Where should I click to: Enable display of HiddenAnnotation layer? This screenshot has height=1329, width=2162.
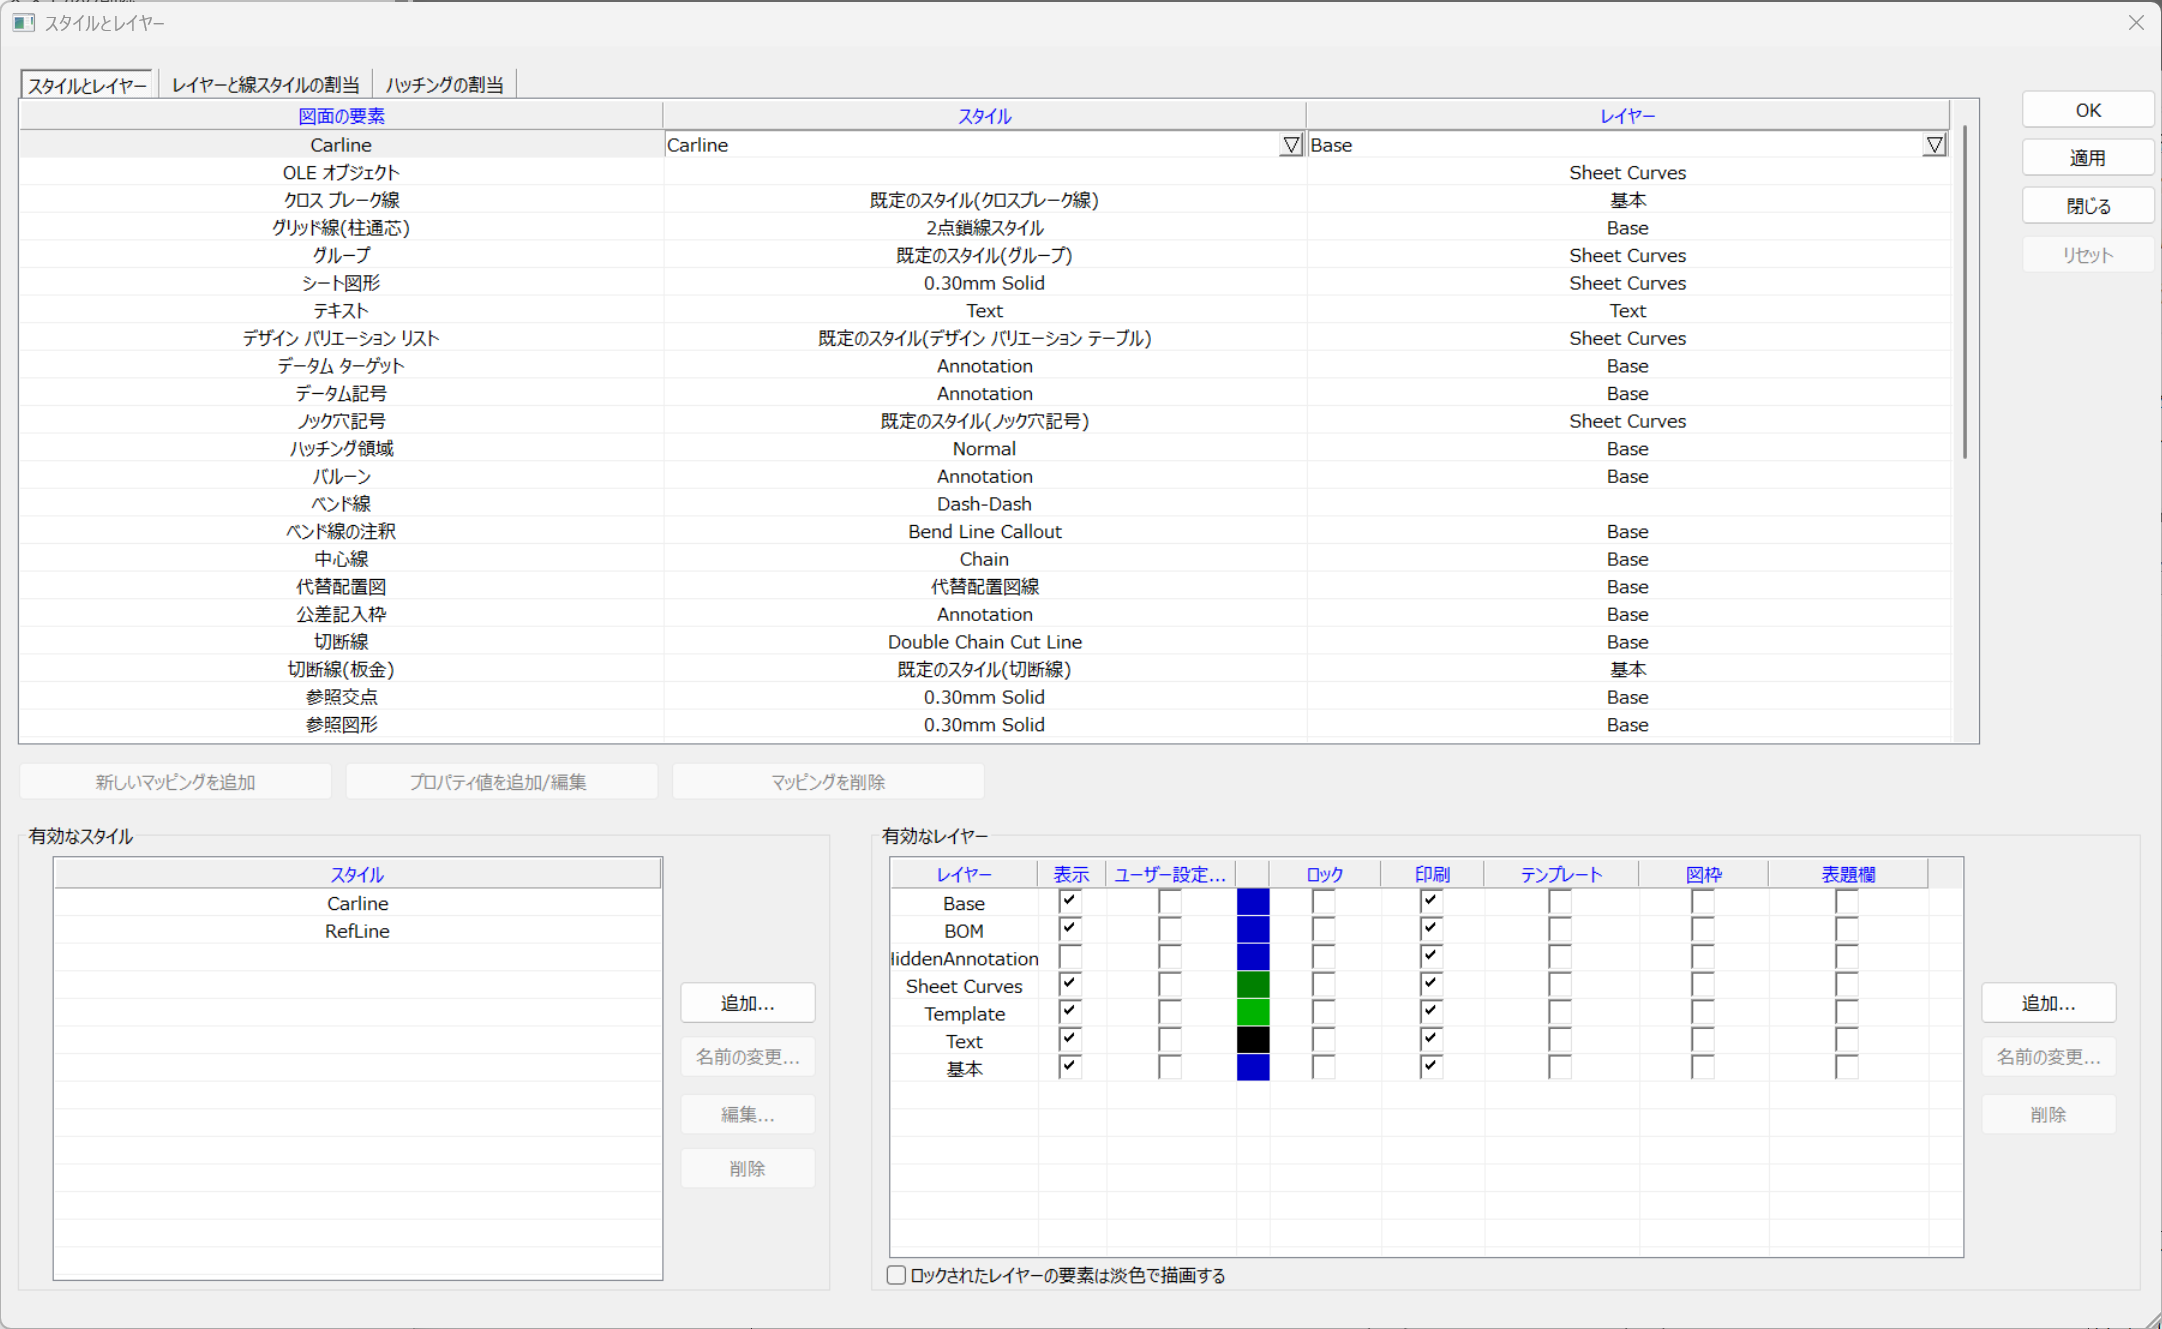(1069, 957)
